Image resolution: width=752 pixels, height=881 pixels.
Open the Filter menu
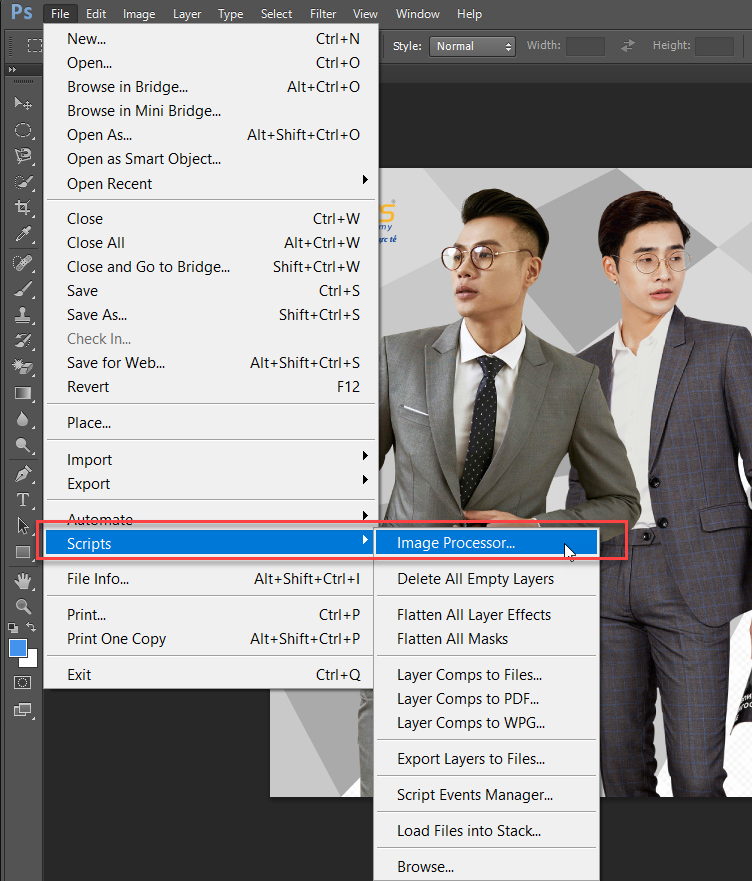pyautogui.click(x=323, y=14)
